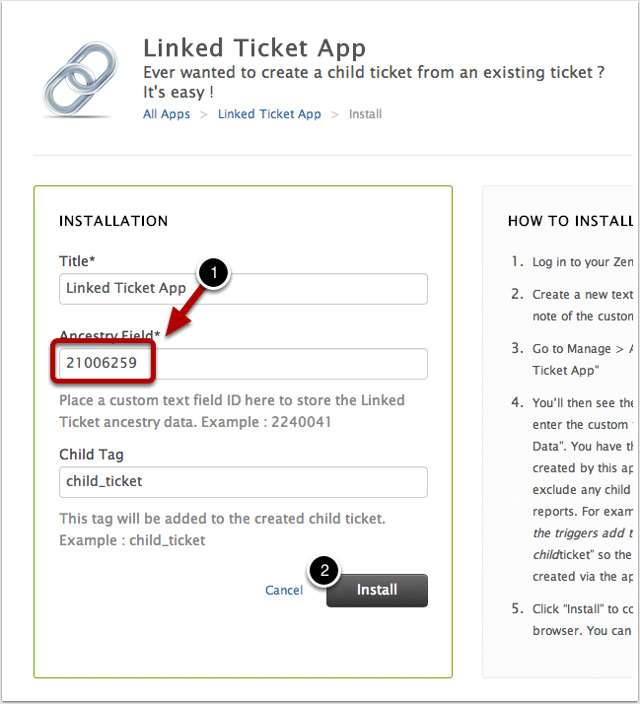Go to Linked Ticket App breadcrumb
Screen dimensions: 640x704
(269, 114)
